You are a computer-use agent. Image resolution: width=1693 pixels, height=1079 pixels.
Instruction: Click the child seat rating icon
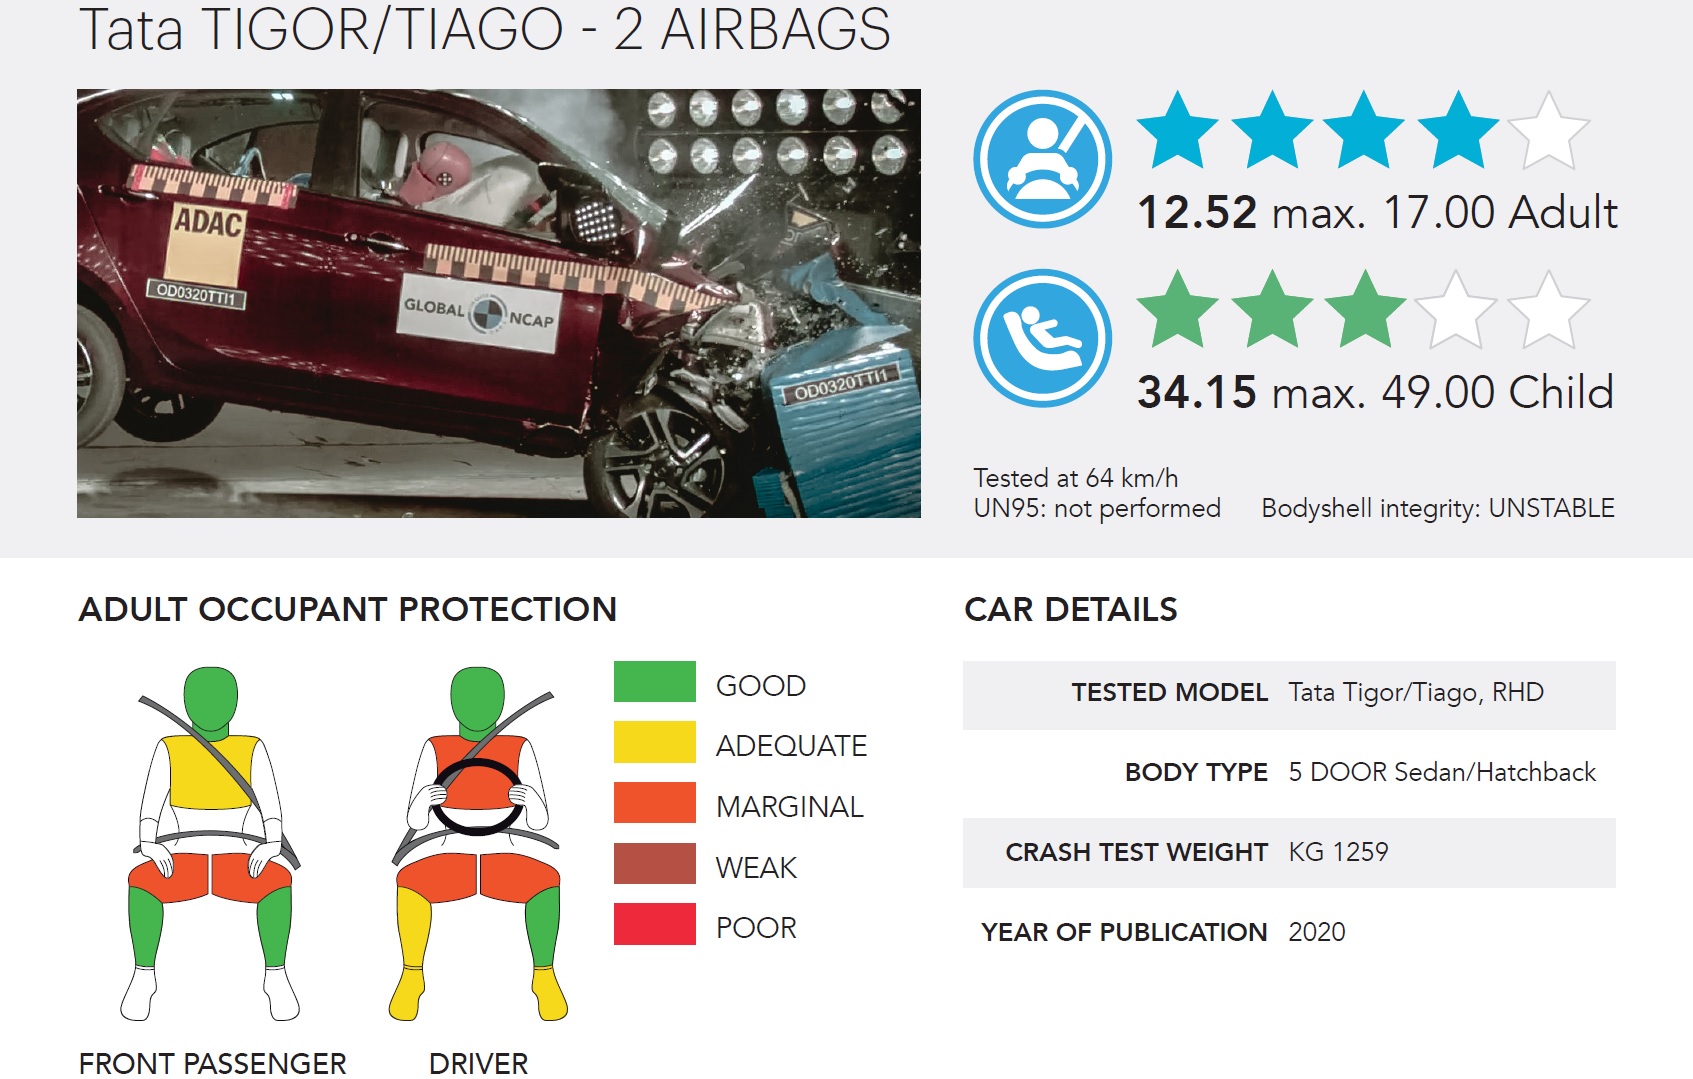coord(1042,338)
